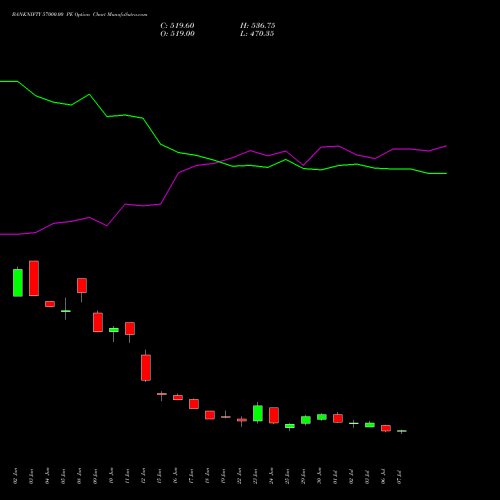Click the right end of the green line
Image resolution: width=500 pixels, height=500 pixels.
pos(446,173)
